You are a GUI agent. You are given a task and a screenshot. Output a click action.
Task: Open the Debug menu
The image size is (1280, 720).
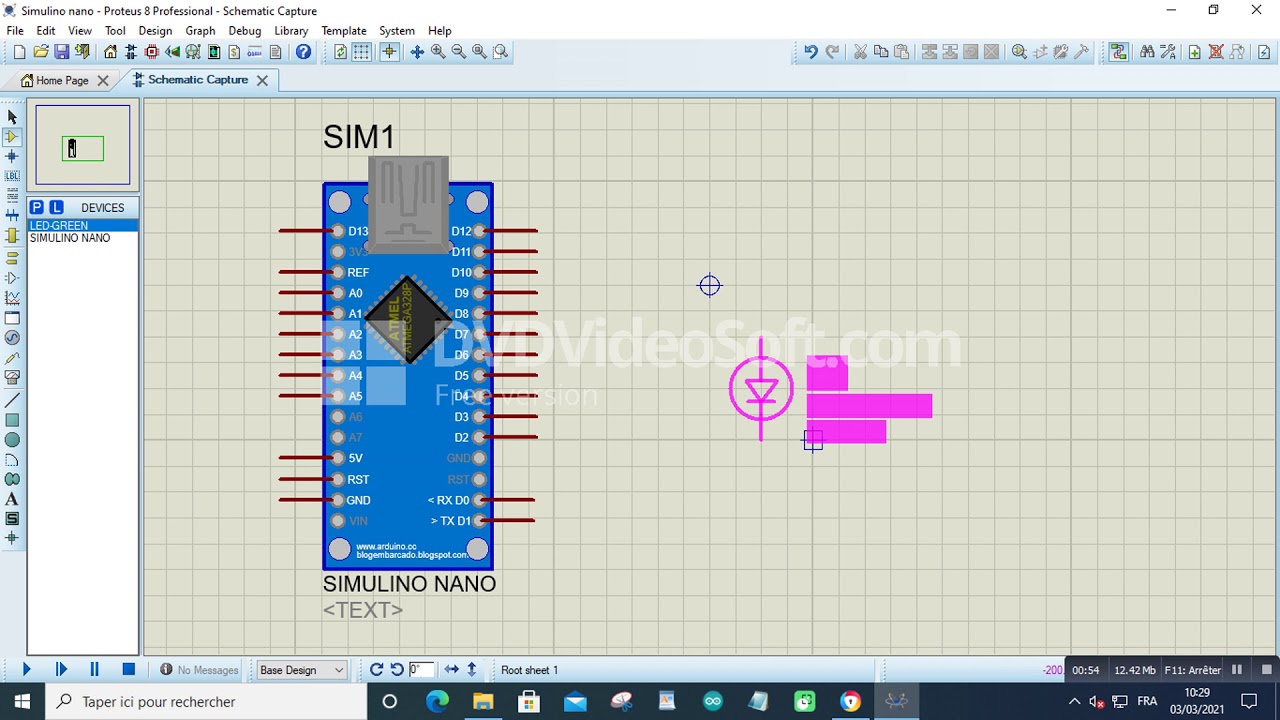coord(244,31)
